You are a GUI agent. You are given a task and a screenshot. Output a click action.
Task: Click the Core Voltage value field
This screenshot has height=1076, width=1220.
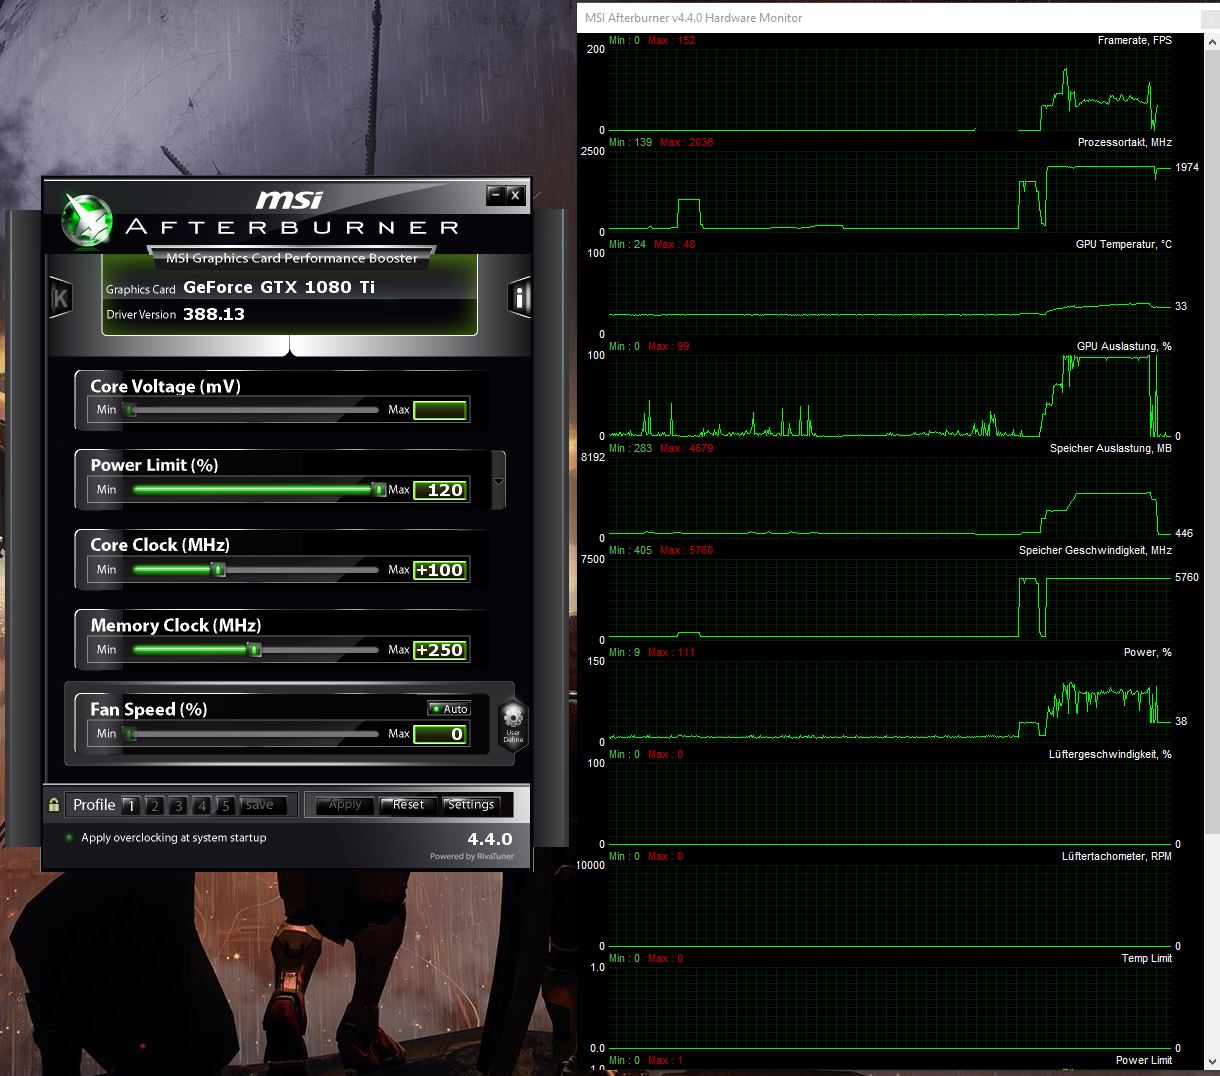pos(440,409)
